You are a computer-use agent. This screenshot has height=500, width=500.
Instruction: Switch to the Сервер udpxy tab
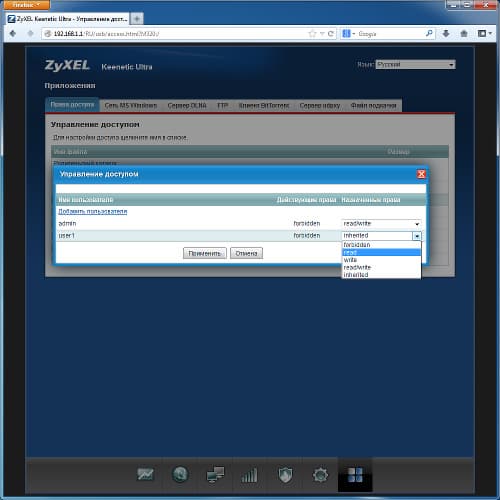tap(320, 105)
